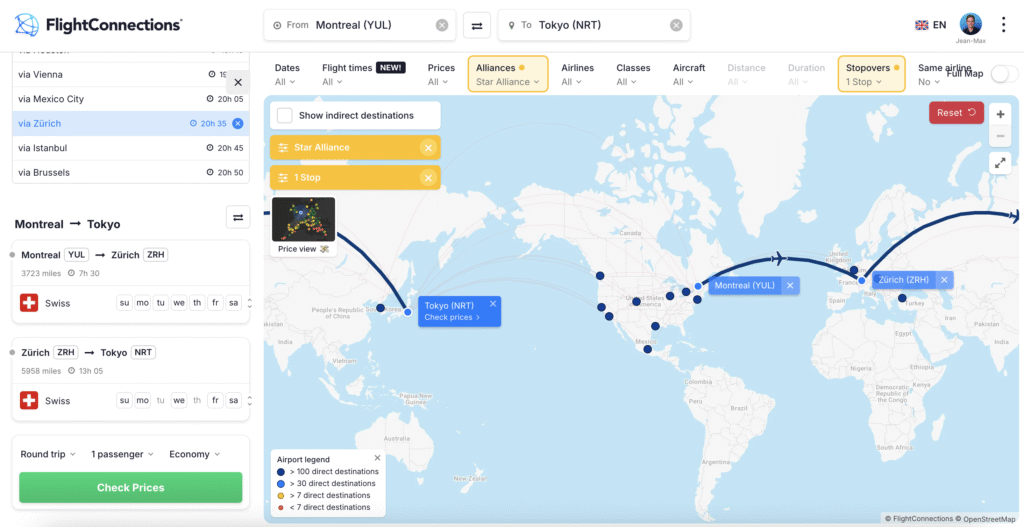
Task: Remove the Star Alliance filter tag
Action: (x=428, y=148)
